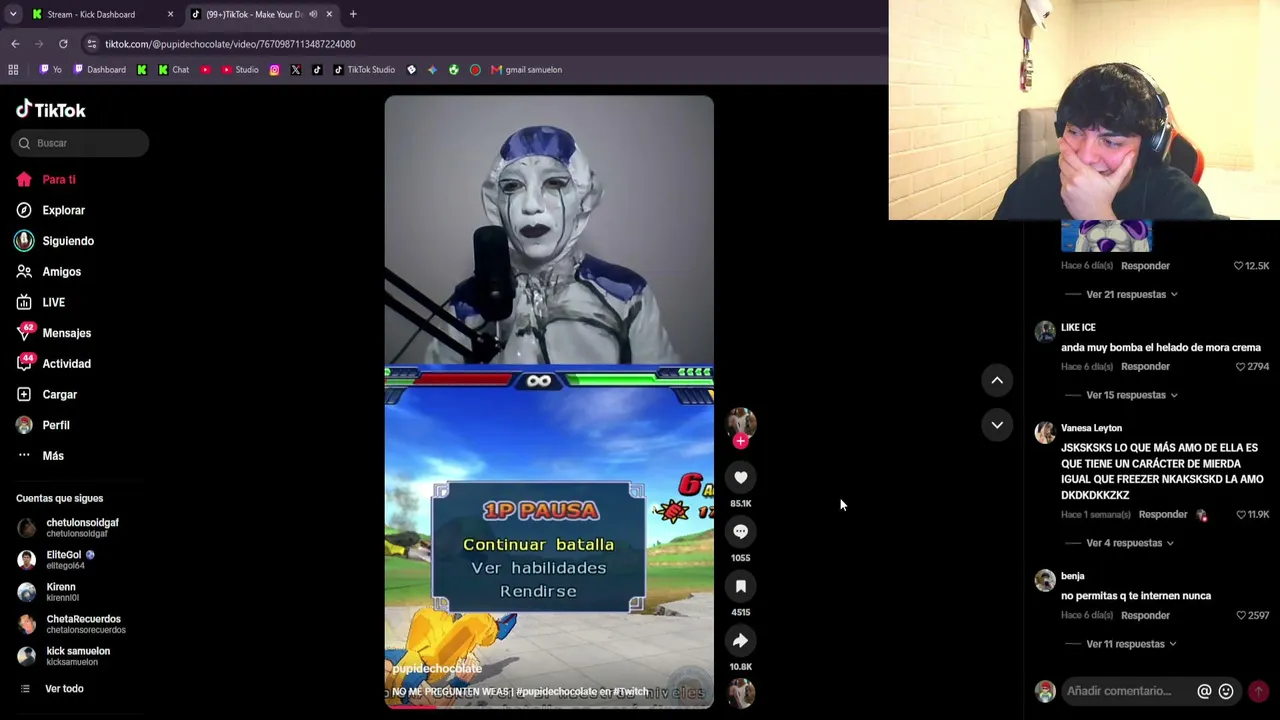The image size is (1280, 720).
Task: Close the TikTok tab
Action: (x=329, y=14)
